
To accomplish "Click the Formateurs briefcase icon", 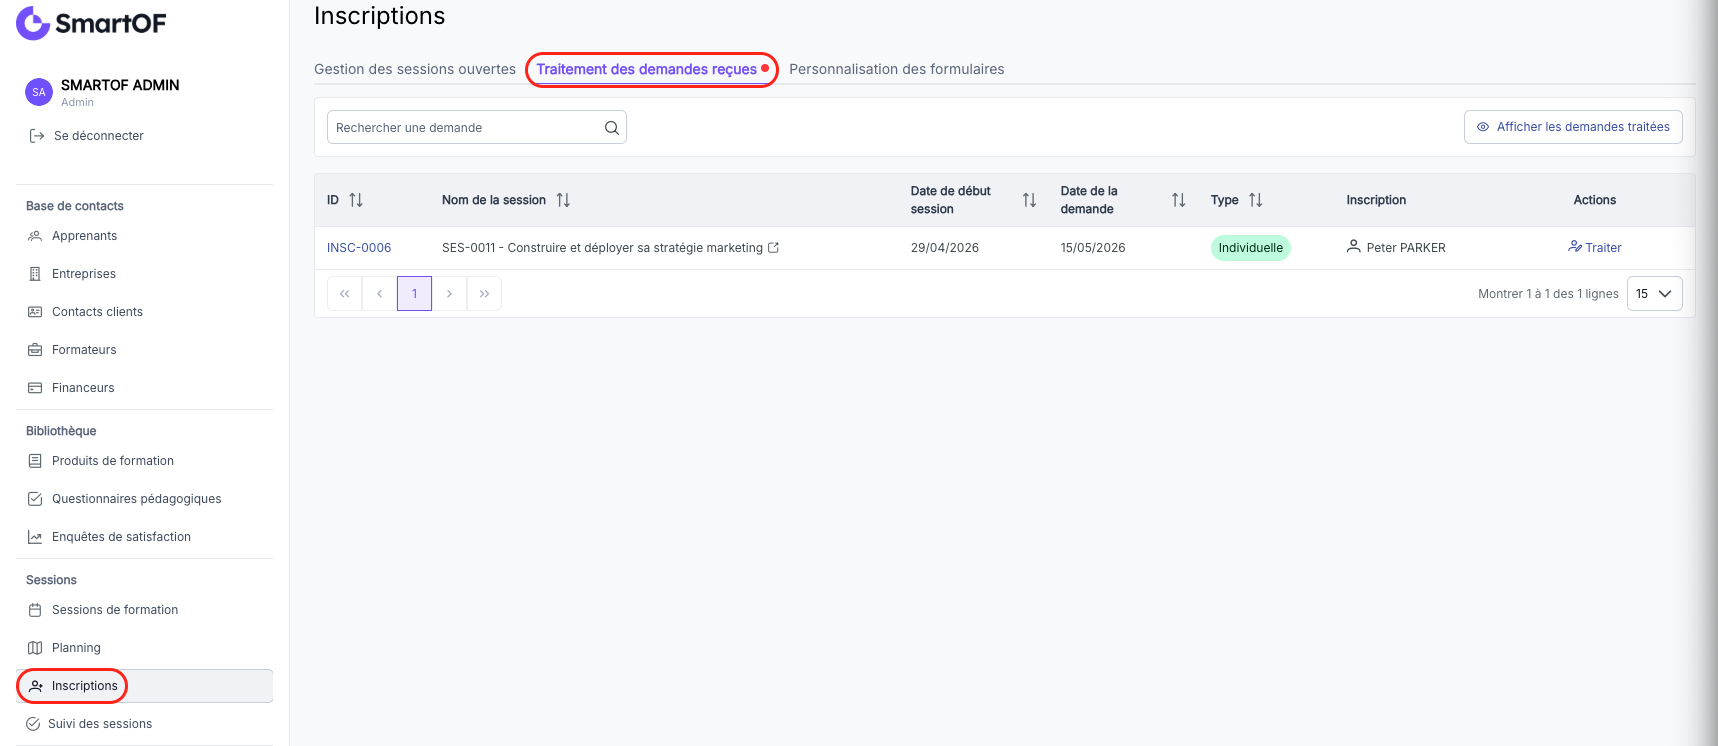I will [x=35, y=350].
